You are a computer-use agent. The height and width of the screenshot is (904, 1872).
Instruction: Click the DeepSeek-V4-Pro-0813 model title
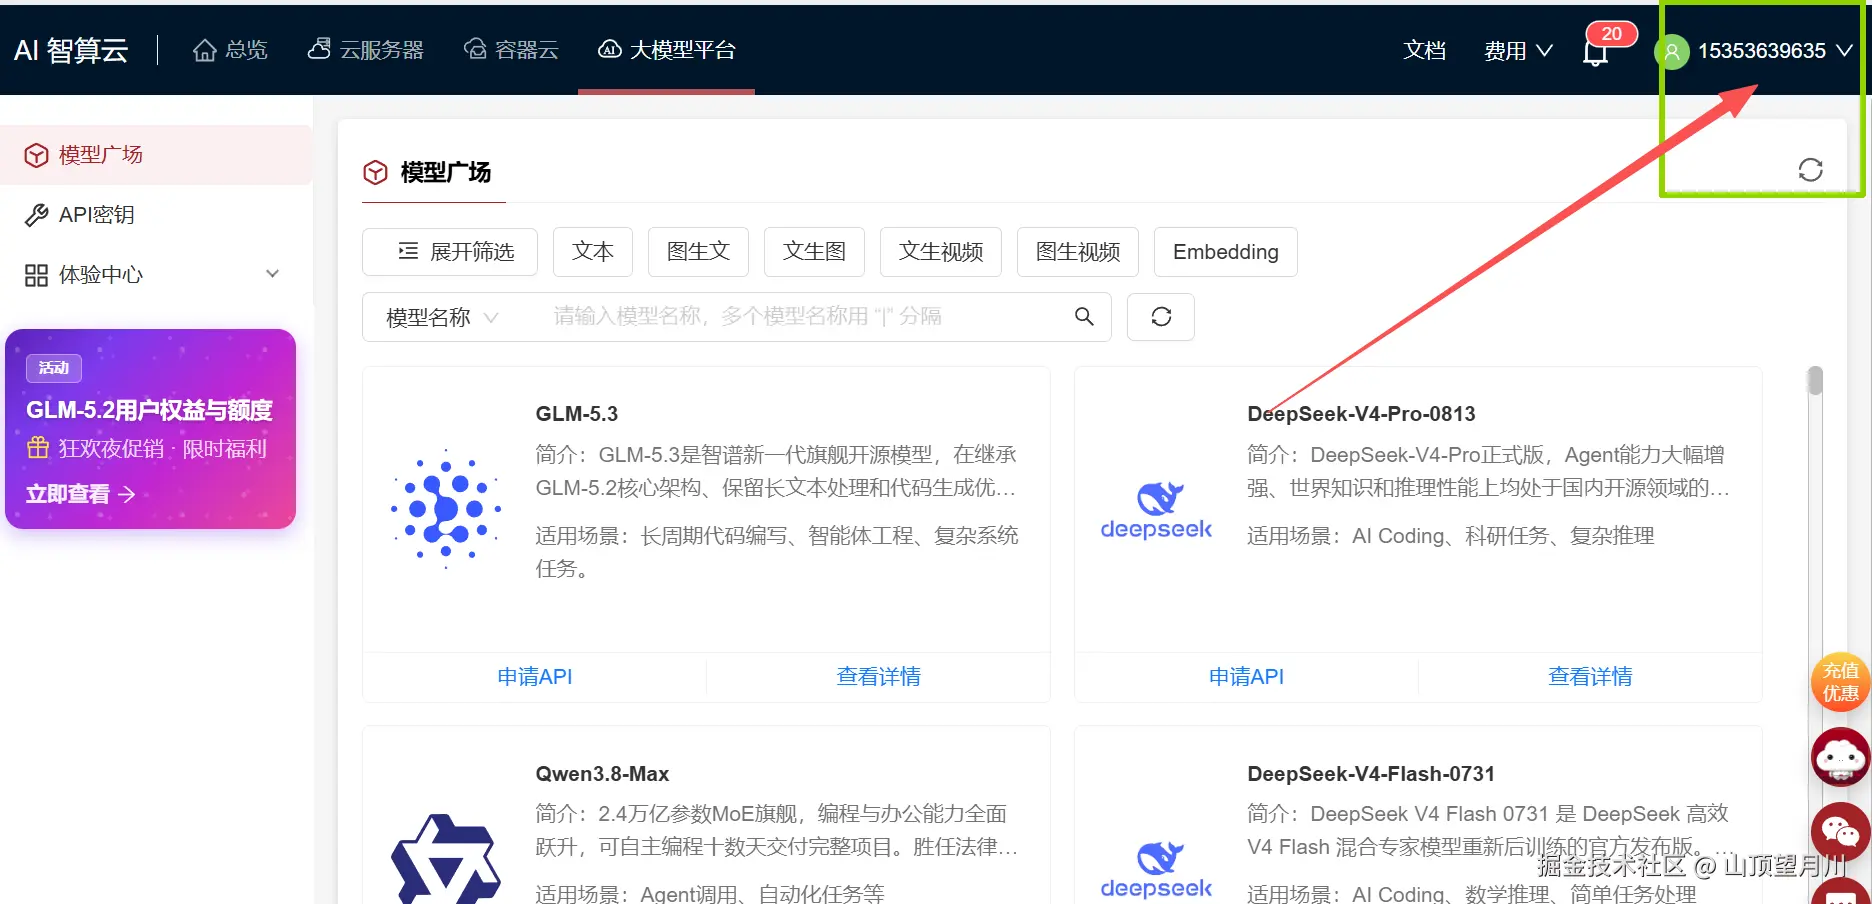point(1362,414)
